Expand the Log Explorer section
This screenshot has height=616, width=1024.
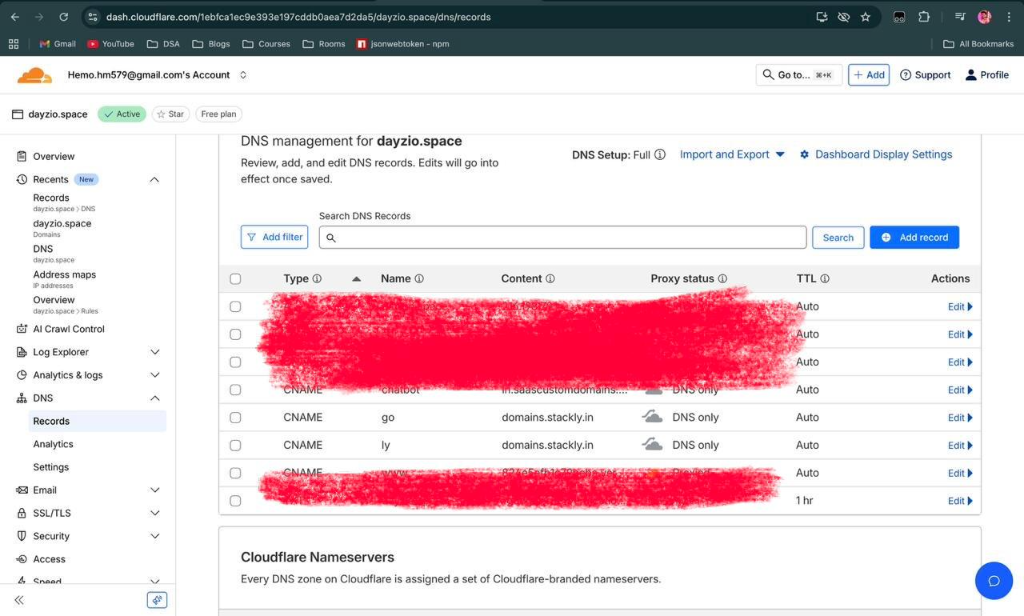[x=154, y=352]
